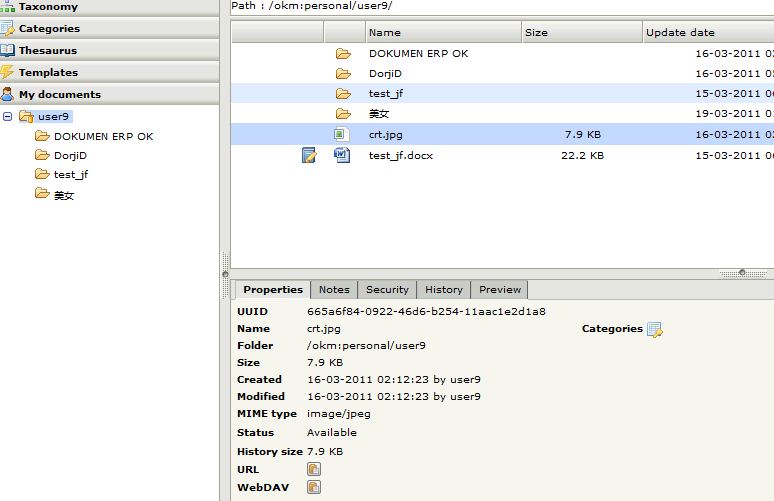Collapse the user9 tree node
This screenshot has height=501, width=774.
7,116
